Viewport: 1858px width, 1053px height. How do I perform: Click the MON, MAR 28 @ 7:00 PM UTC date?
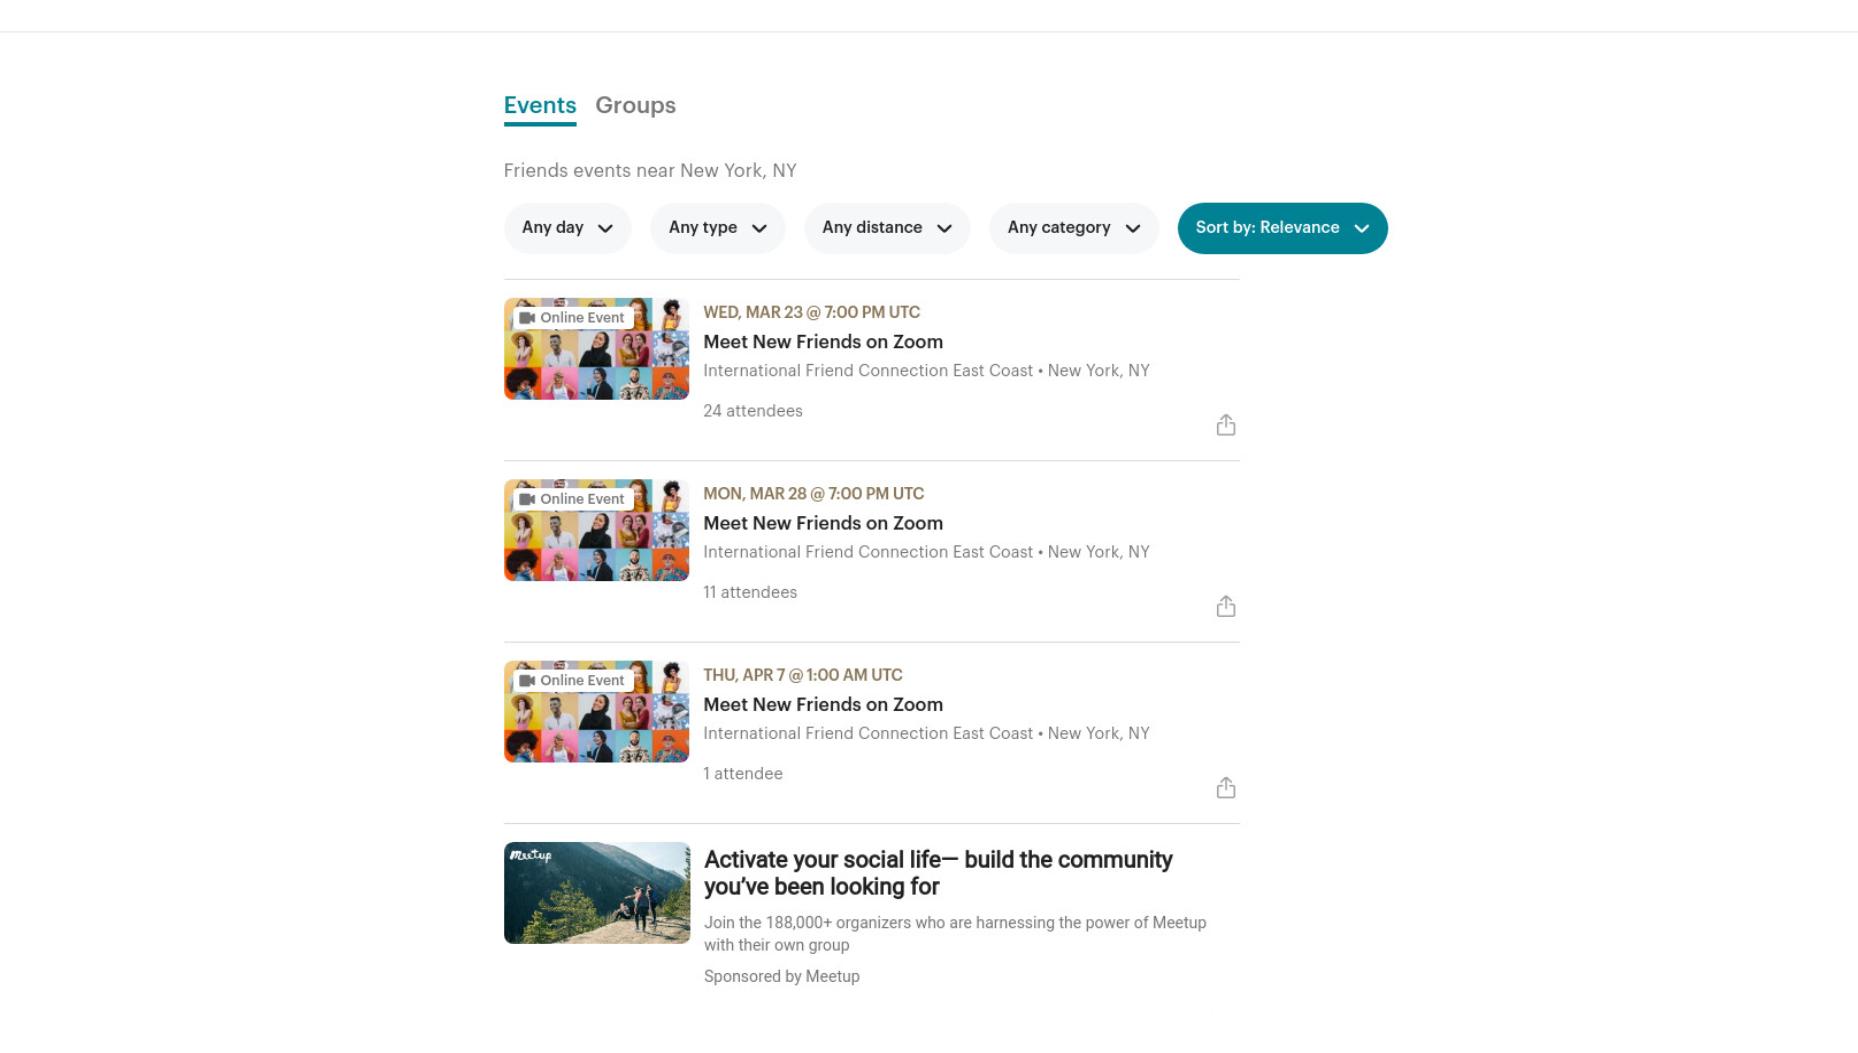tap(813, 494)
